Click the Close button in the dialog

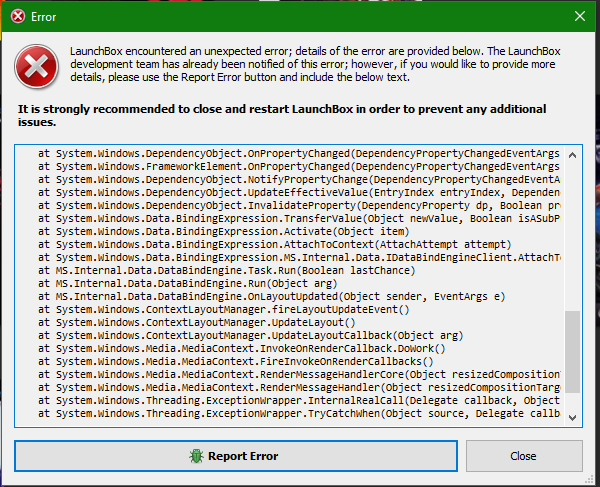coord(524,456)
